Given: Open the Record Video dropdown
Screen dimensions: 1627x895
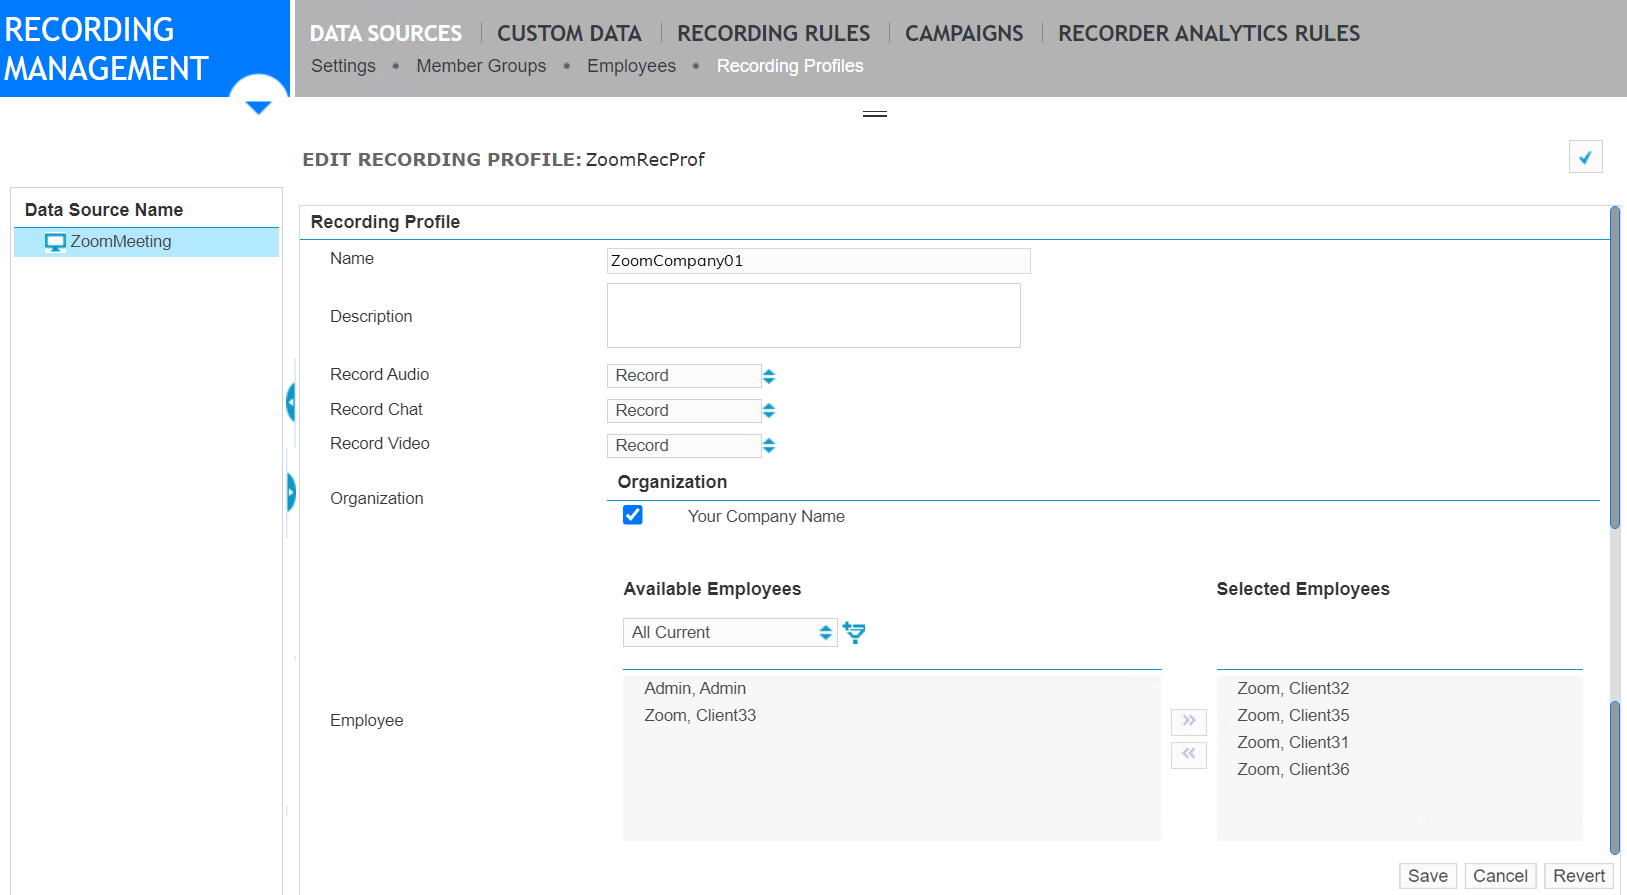Looking at the screenshot, I should 691,446.
